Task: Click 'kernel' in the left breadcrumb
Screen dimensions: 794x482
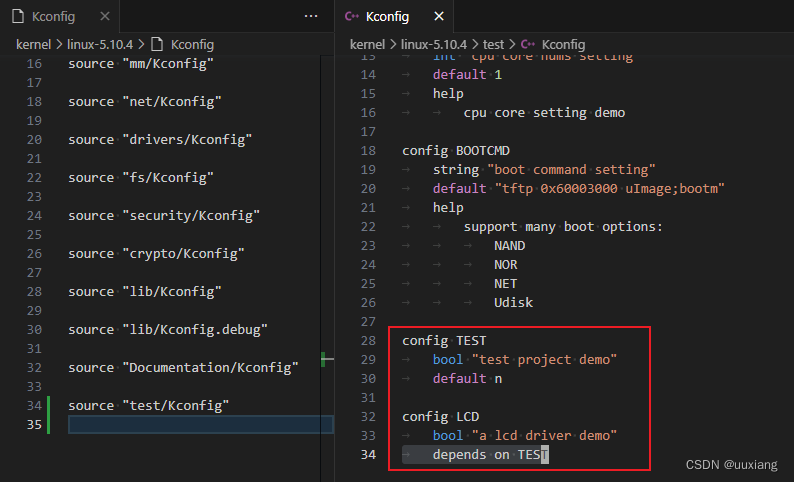Action: [33, 45]
